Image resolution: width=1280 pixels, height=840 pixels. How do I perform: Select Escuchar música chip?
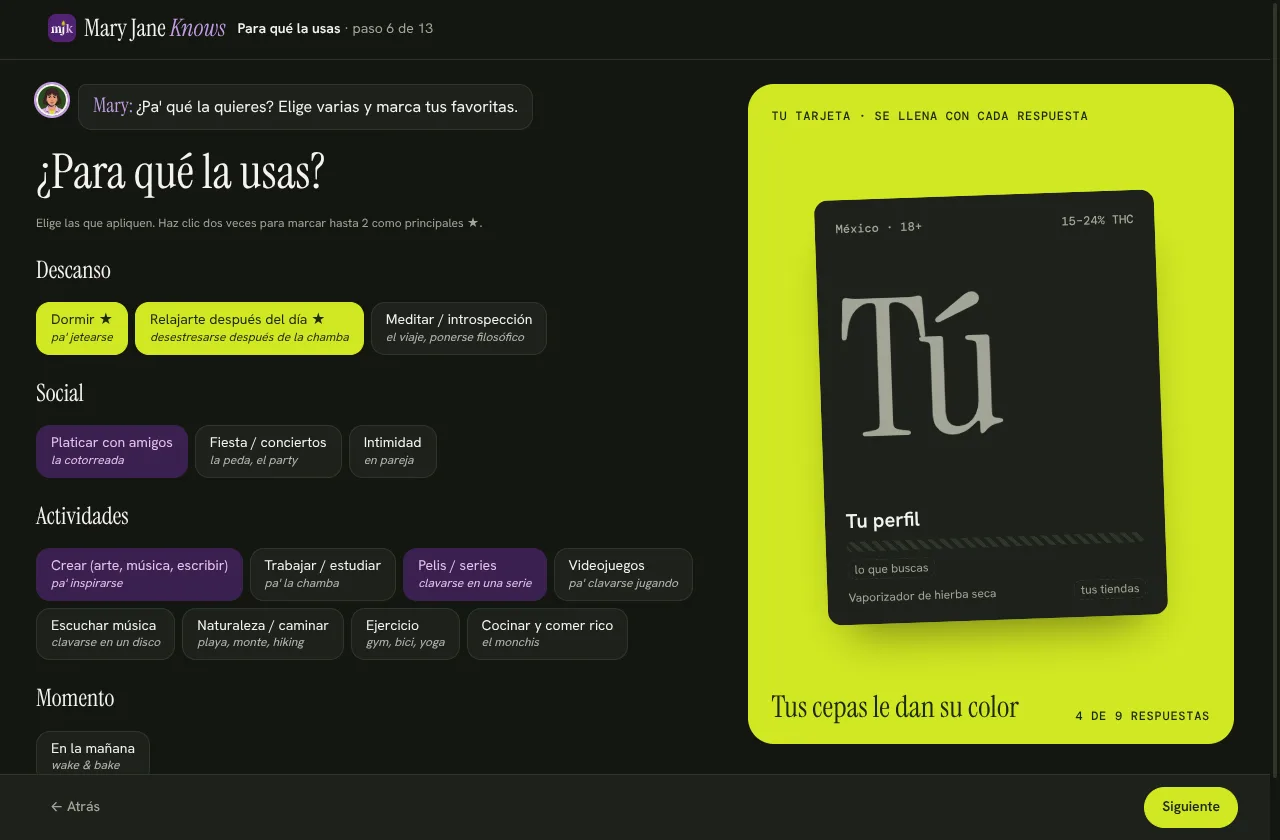tap(106, 634)
